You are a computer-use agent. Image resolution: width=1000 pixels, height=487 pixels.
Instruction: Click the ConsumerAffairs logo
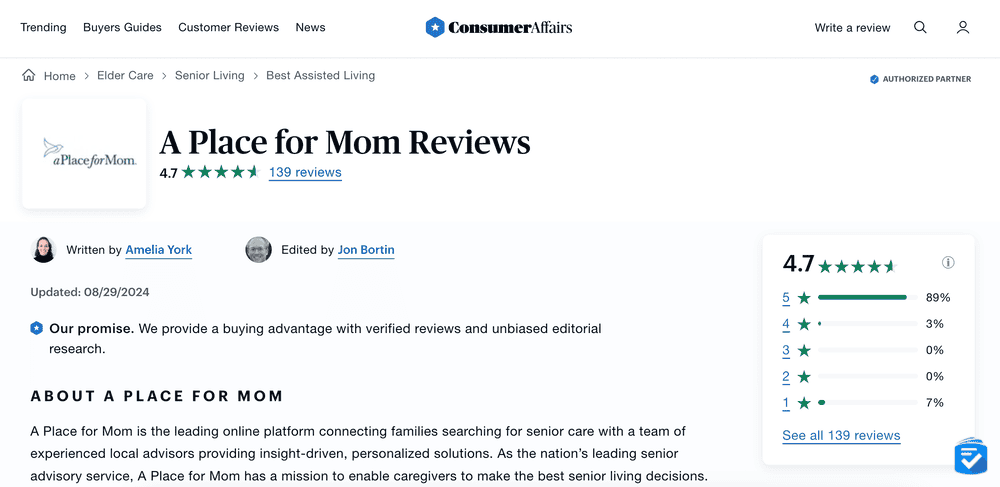coord(499,27)
